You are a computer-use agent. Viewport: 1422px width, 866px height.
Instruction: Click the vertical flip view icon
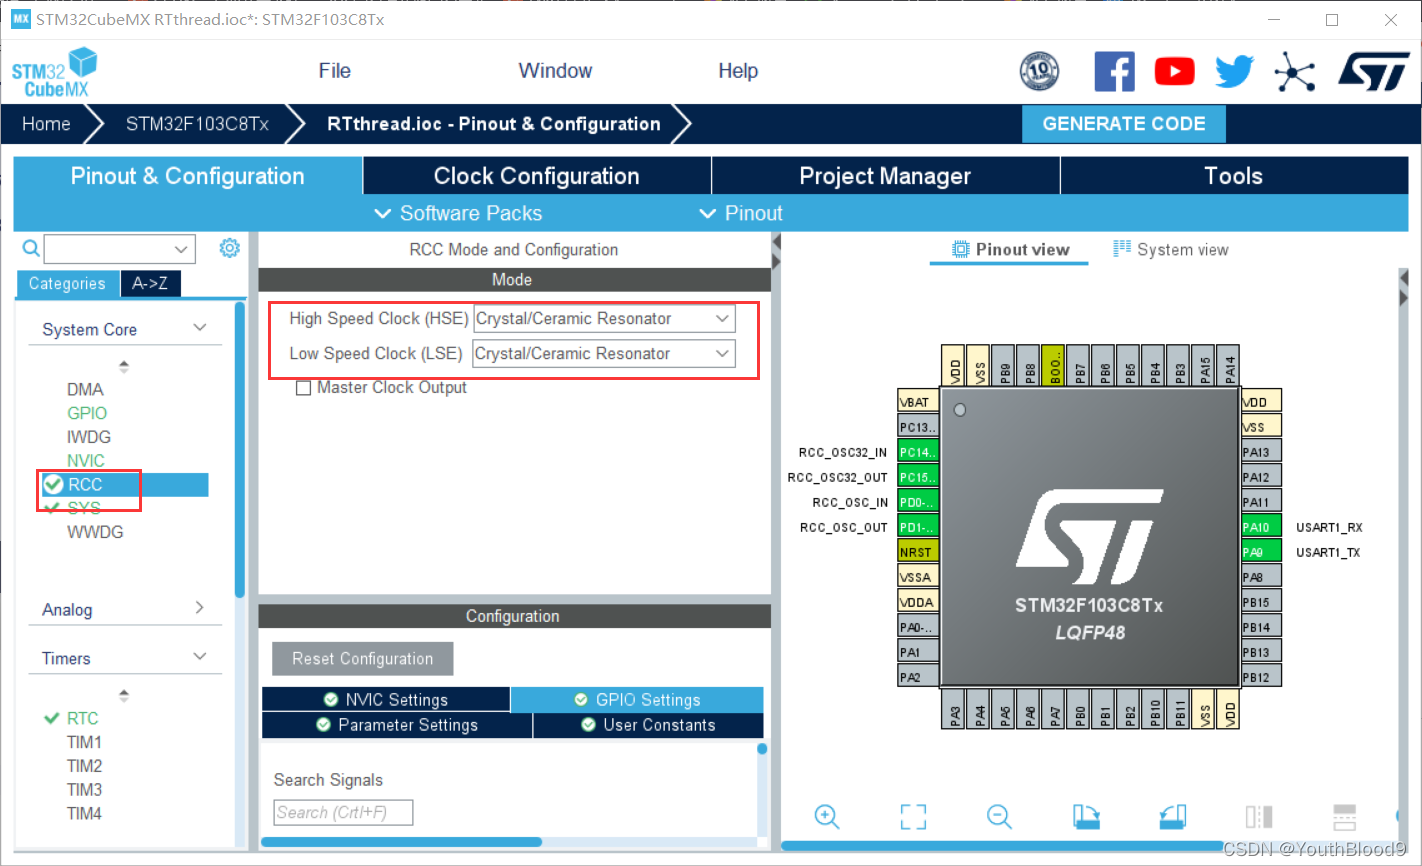1345,816
